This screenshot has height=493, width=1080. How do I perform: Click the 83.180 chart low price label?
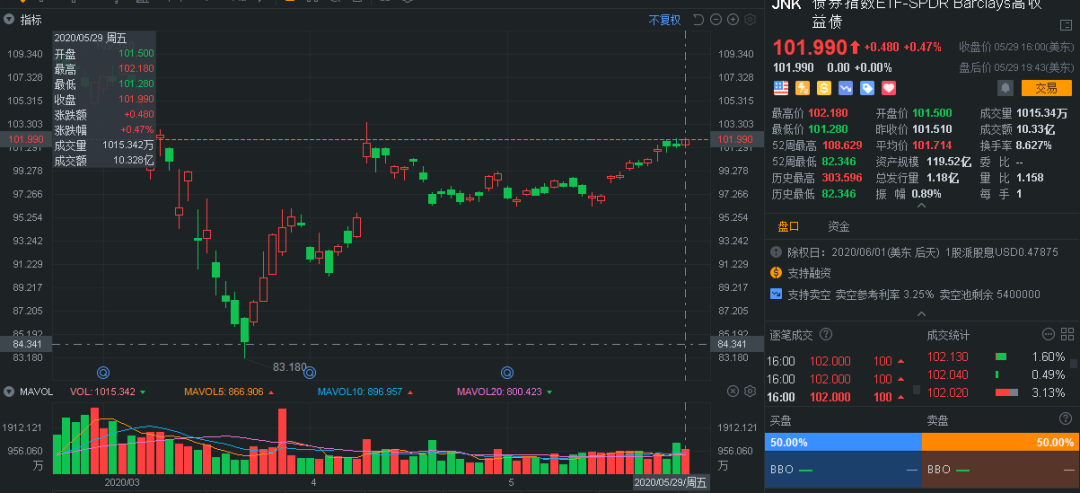click(x=289, y=367)
